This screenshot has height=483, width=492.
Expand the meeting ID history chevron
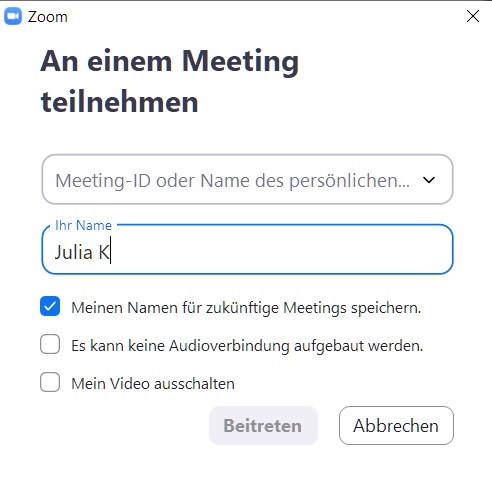tap(429, 180)
